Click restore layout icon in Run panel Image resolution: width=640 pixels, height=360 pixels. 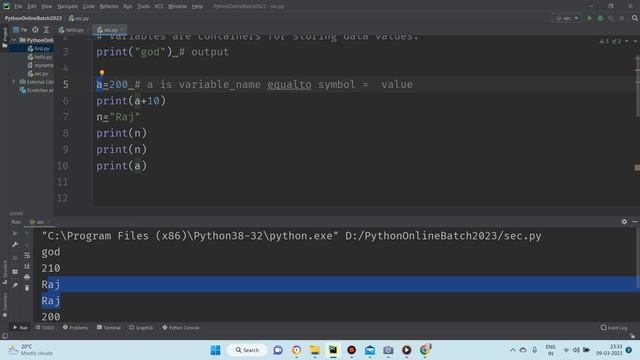(15, 271)
